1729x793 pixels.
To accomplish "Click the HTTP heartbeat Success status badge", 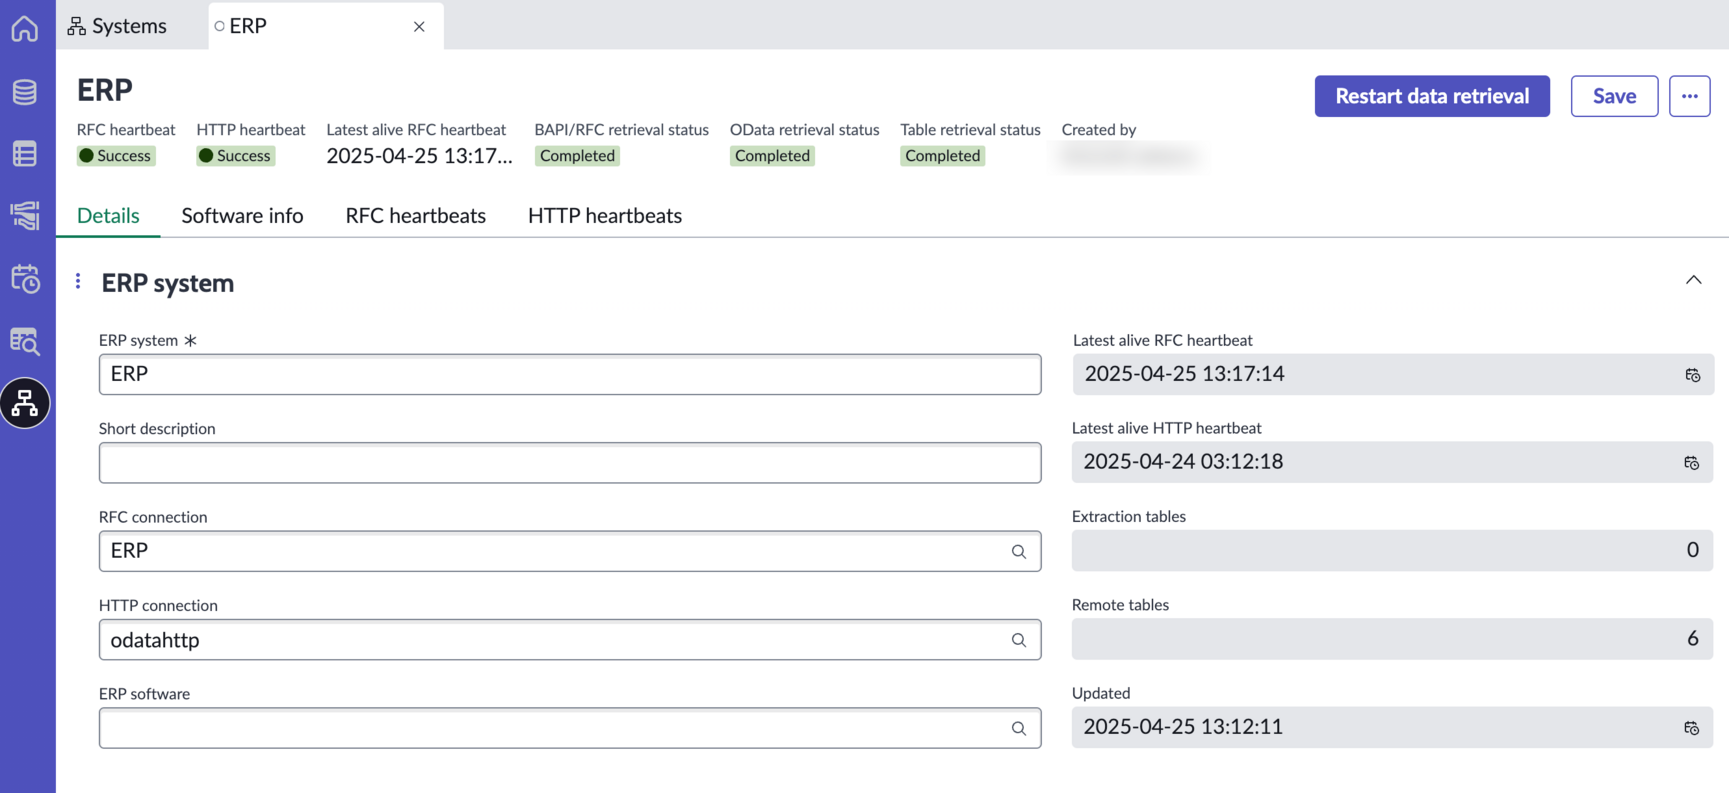I will (236, 156).
